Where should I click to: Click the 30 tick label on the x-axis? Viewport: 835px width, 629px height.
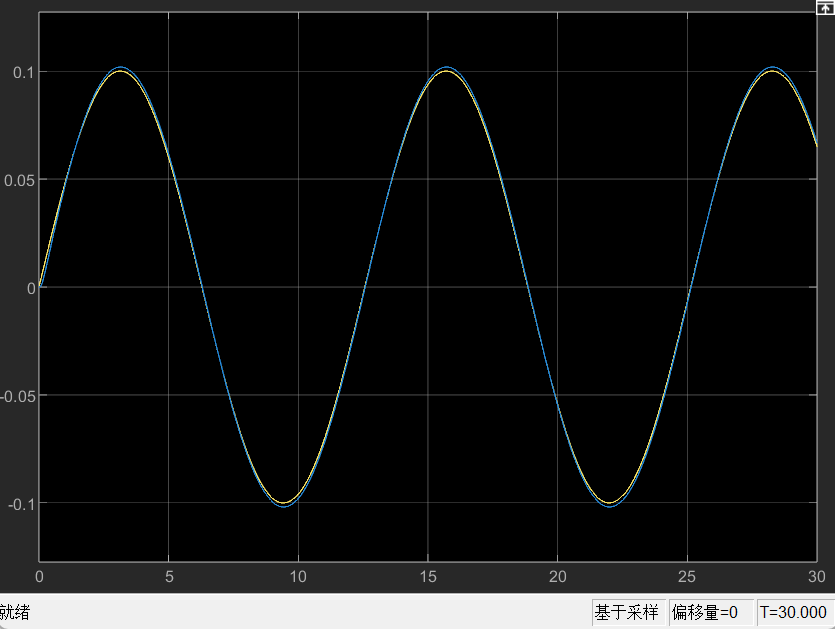point(816,577)
